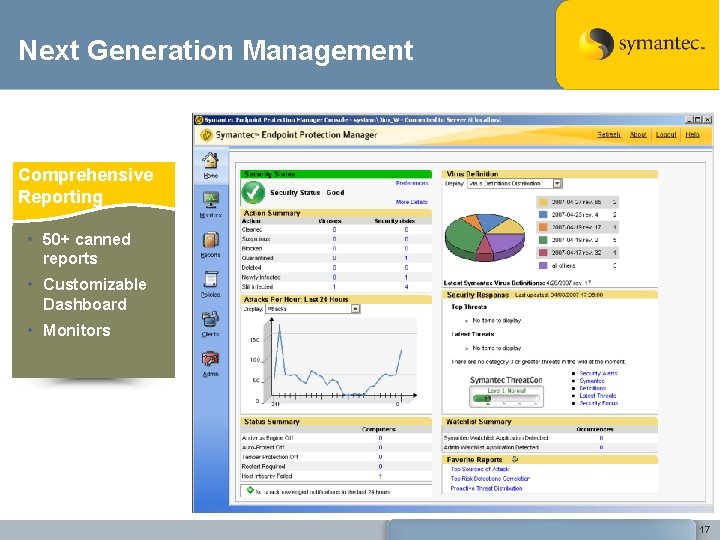The height and width of the screenshot is (540, 720).
Task: Click the orange legend swatch for rev. 17
Action: click(x=543, y=227)
